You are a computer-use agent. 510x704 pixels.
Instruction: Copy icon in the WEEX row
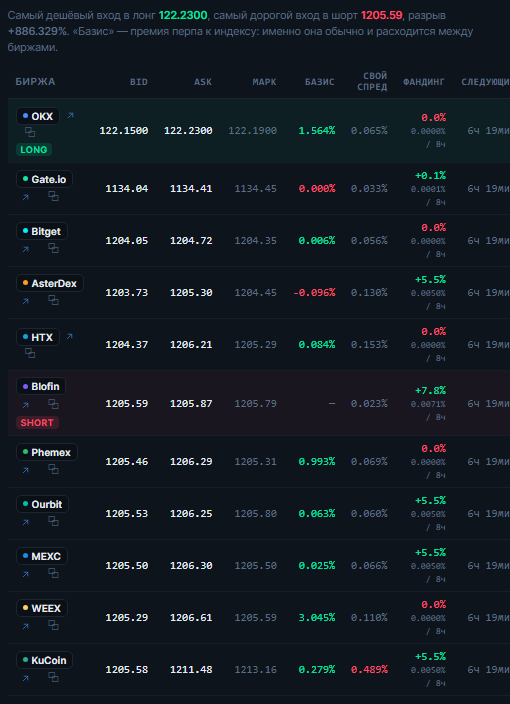(53, 625)
